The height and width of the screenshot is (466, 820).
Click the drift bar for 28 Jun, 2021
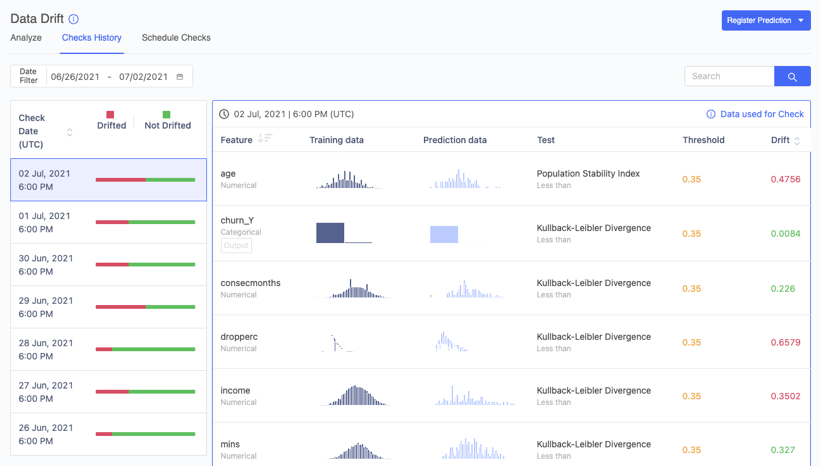point(145,349)
